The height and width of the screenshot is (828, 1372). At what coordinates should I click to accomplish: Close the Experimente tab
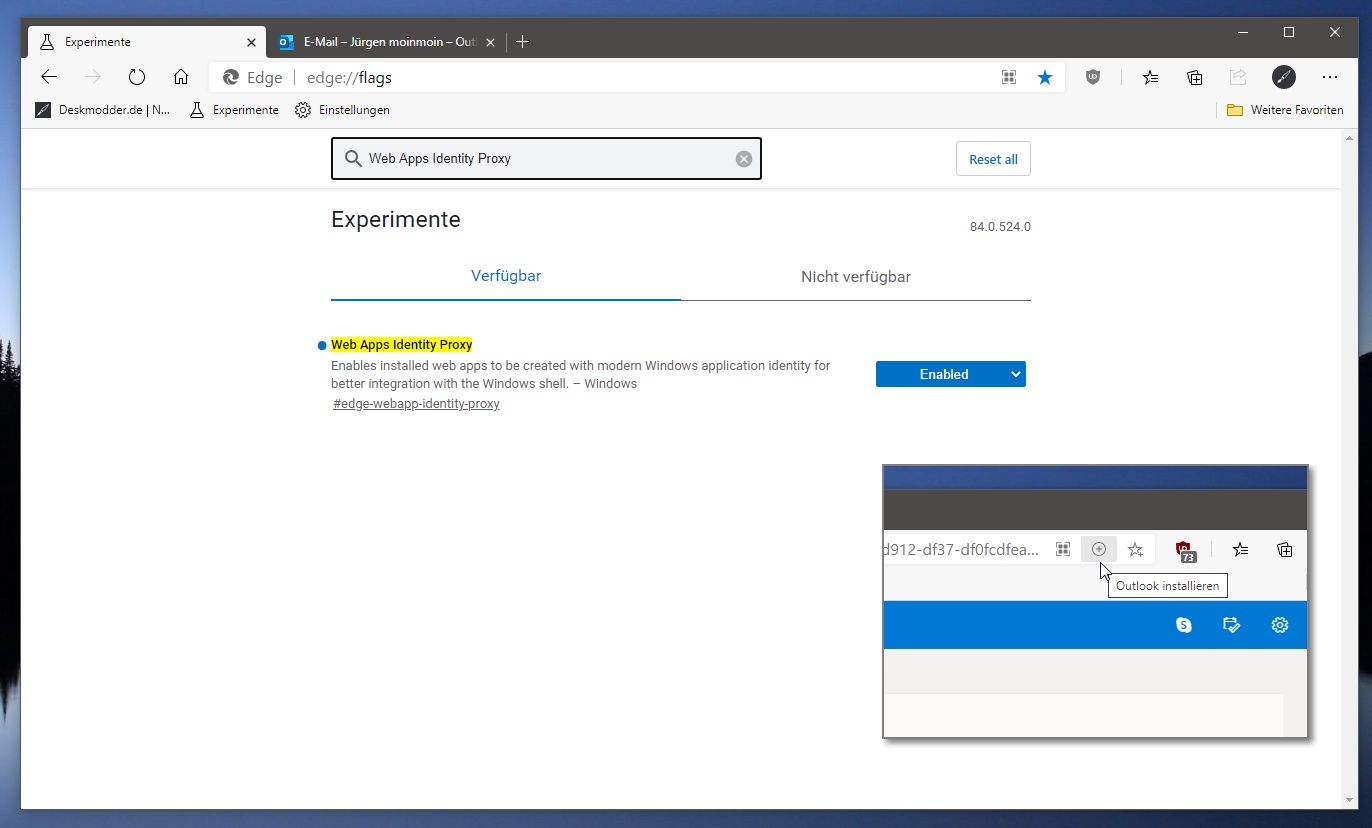pos(251,42)
